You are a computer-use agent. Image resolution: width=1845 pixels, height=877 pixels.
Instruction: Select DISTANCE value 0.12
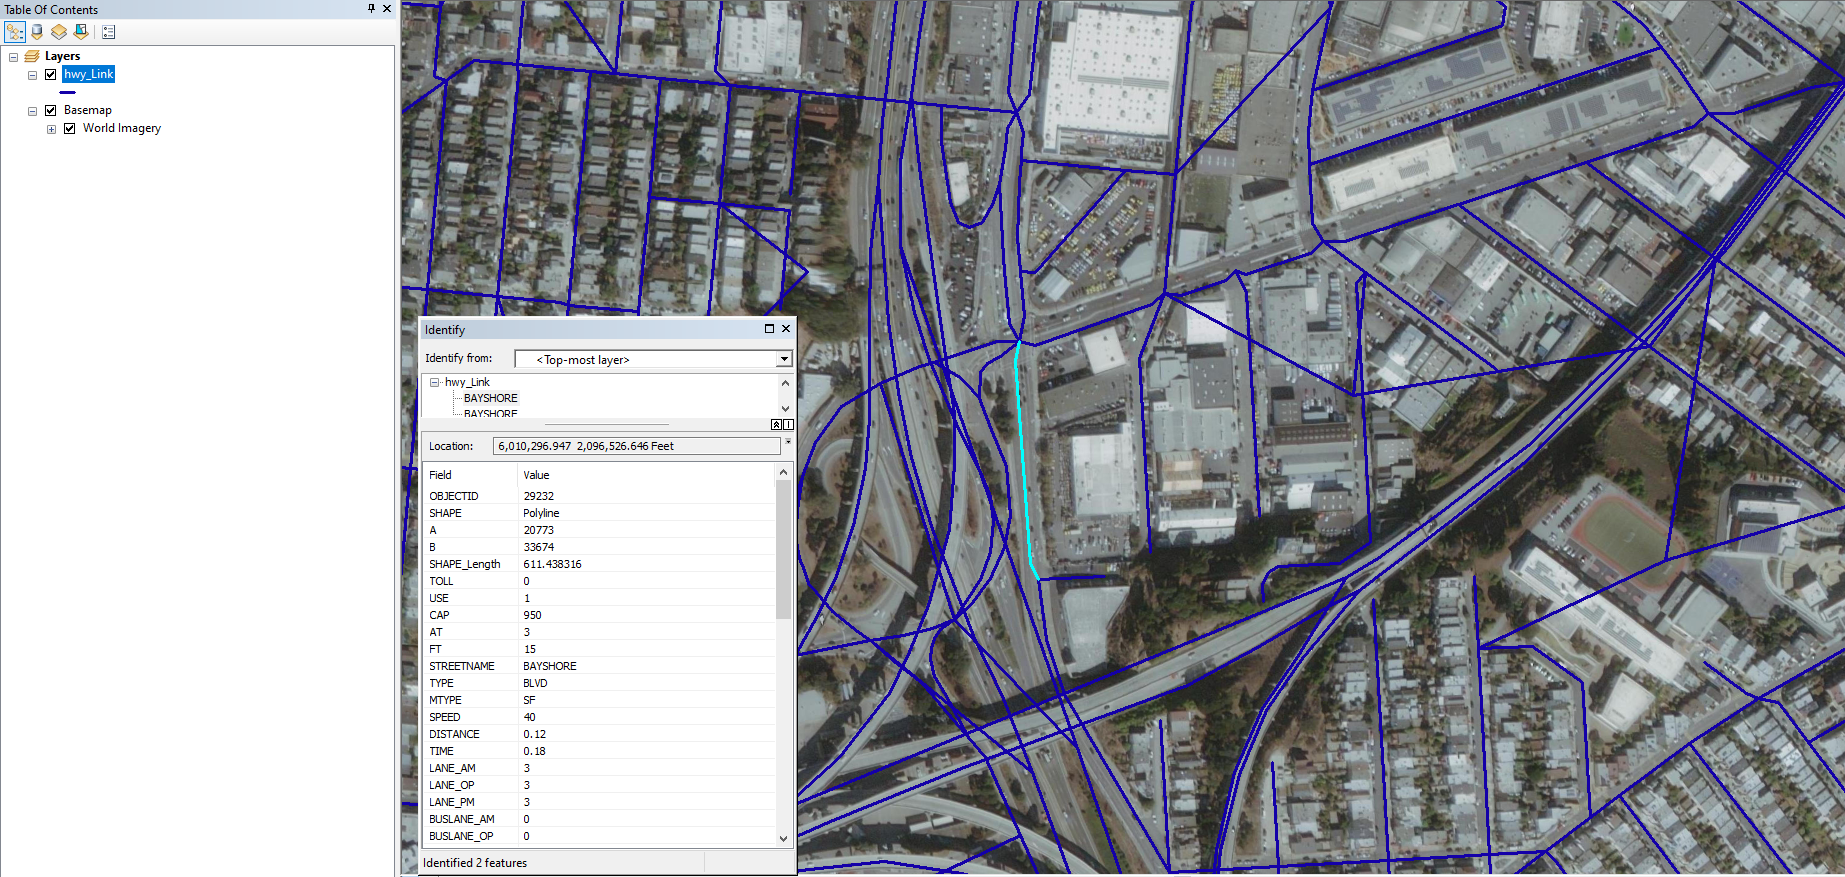[x=534, y=734]
